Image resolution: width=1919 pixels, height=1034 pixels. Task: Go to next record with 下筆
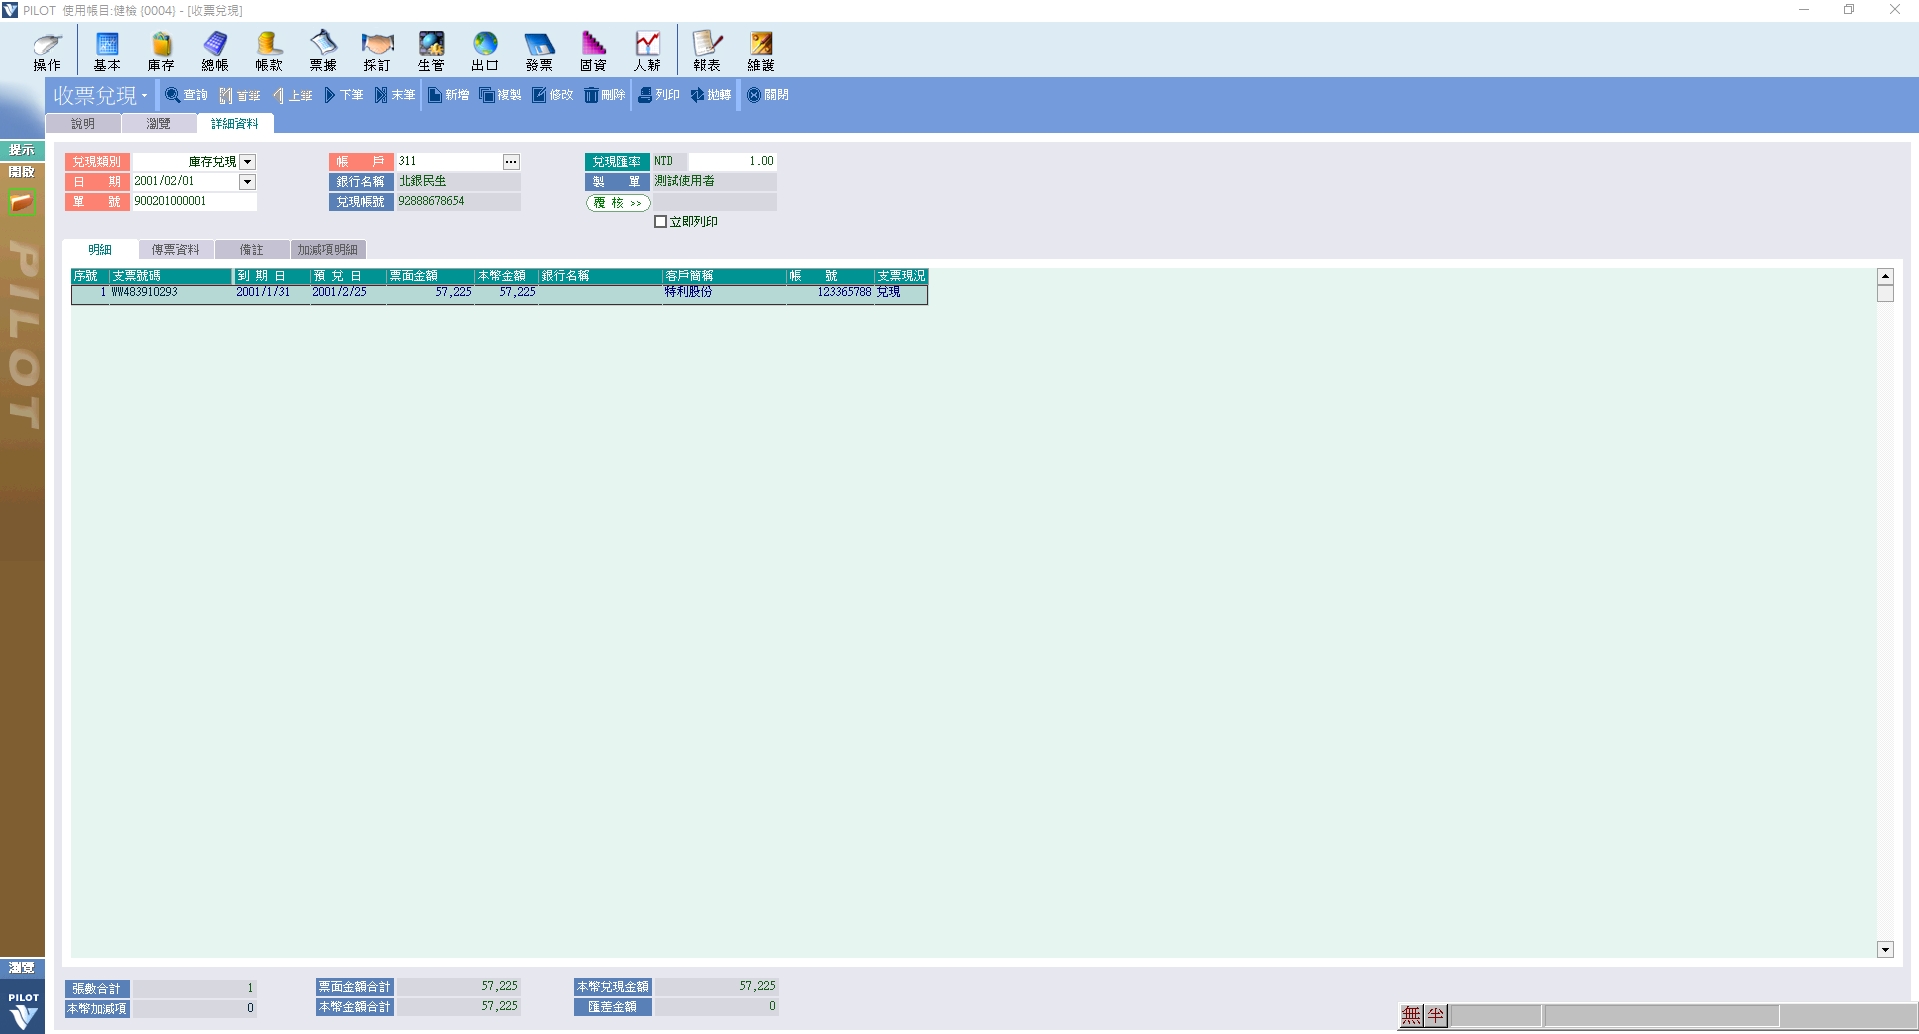(x=343, y=95)
